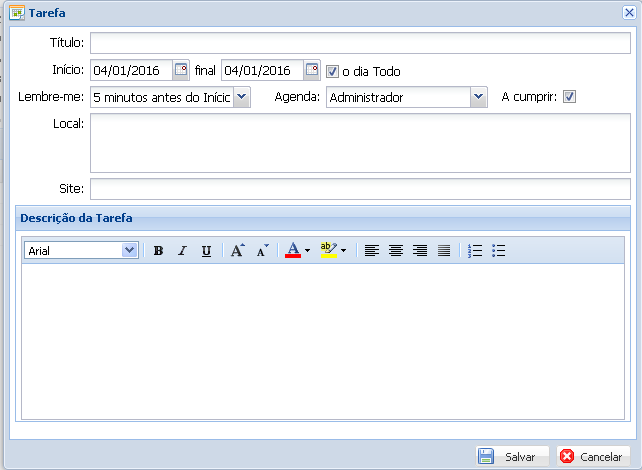This screenshot has height=470, width=642.
Task: Pick the red font color swatch
Action: pos(293,251)
